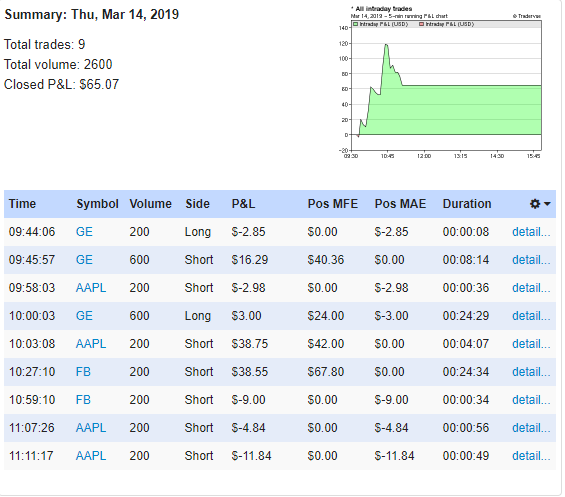
Task: Select the Total volume 2600 text
Action: (x=58, y=65)
